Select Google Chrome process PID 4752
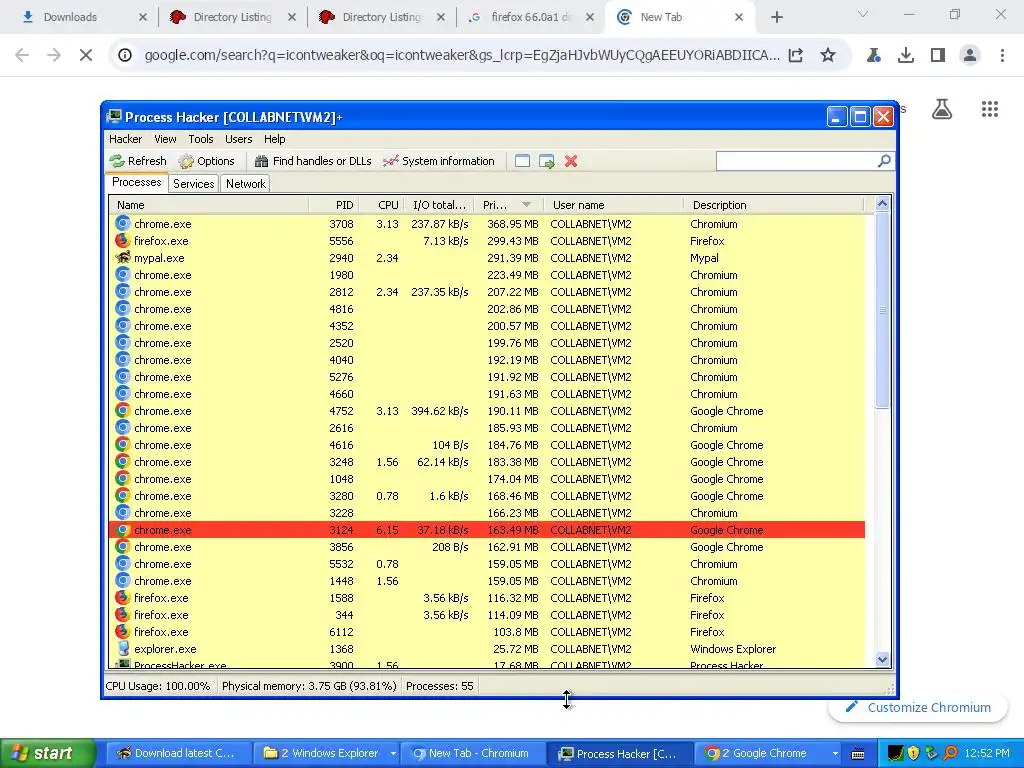 click(x=487, y=411)
